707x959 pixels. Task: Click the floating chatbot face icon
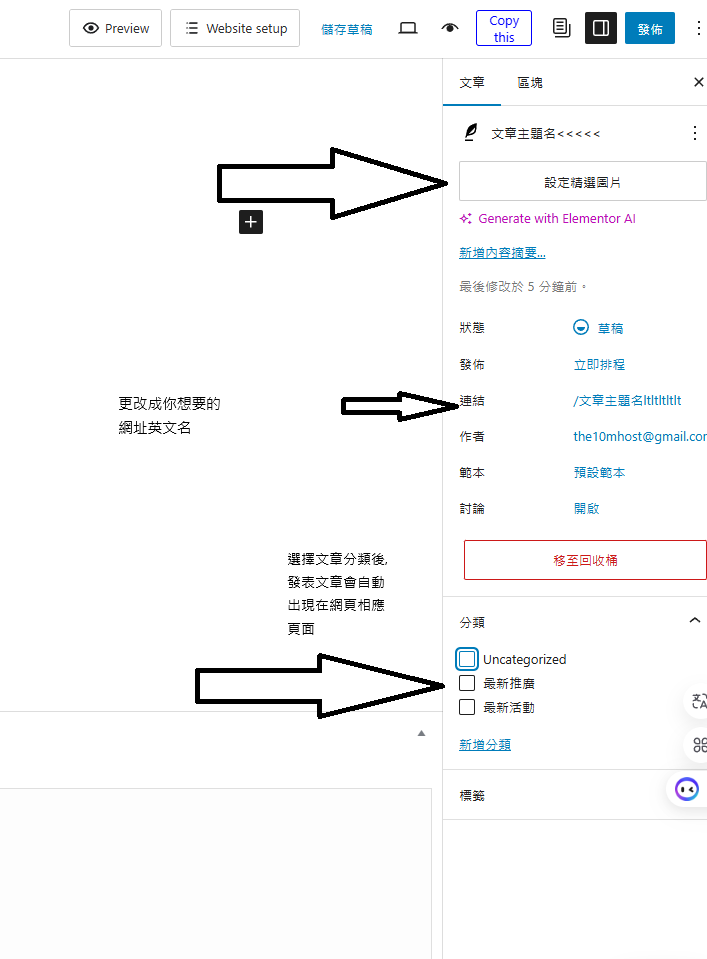pos(687,788)
